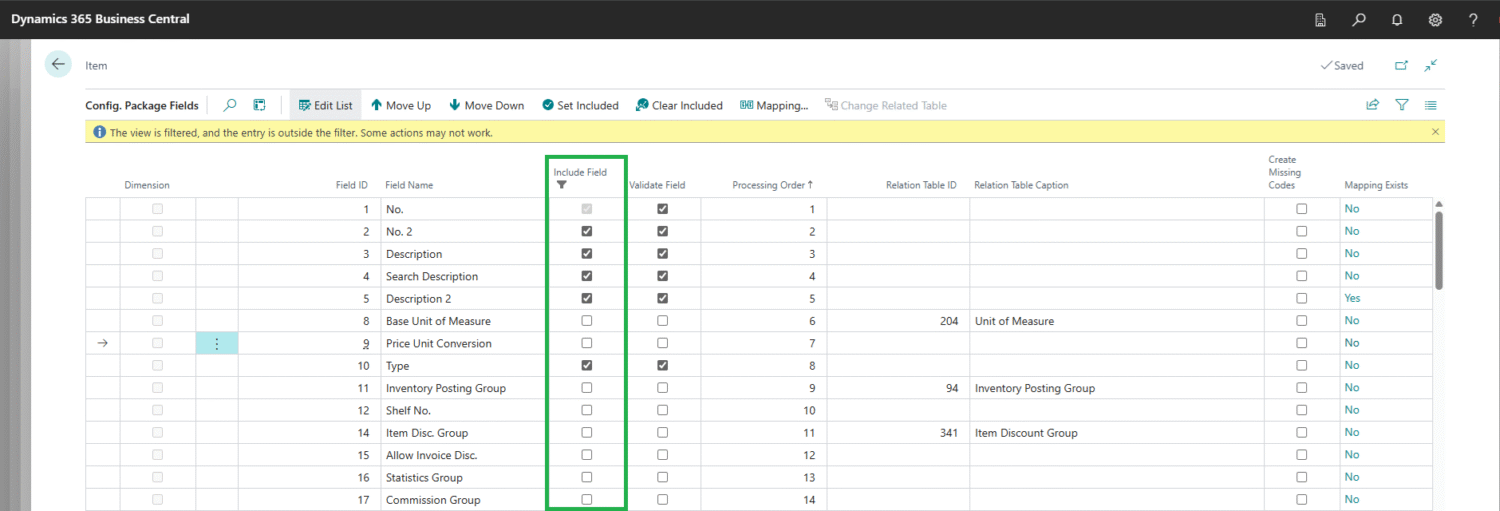Open the settings gear

tap(1435, 19)
